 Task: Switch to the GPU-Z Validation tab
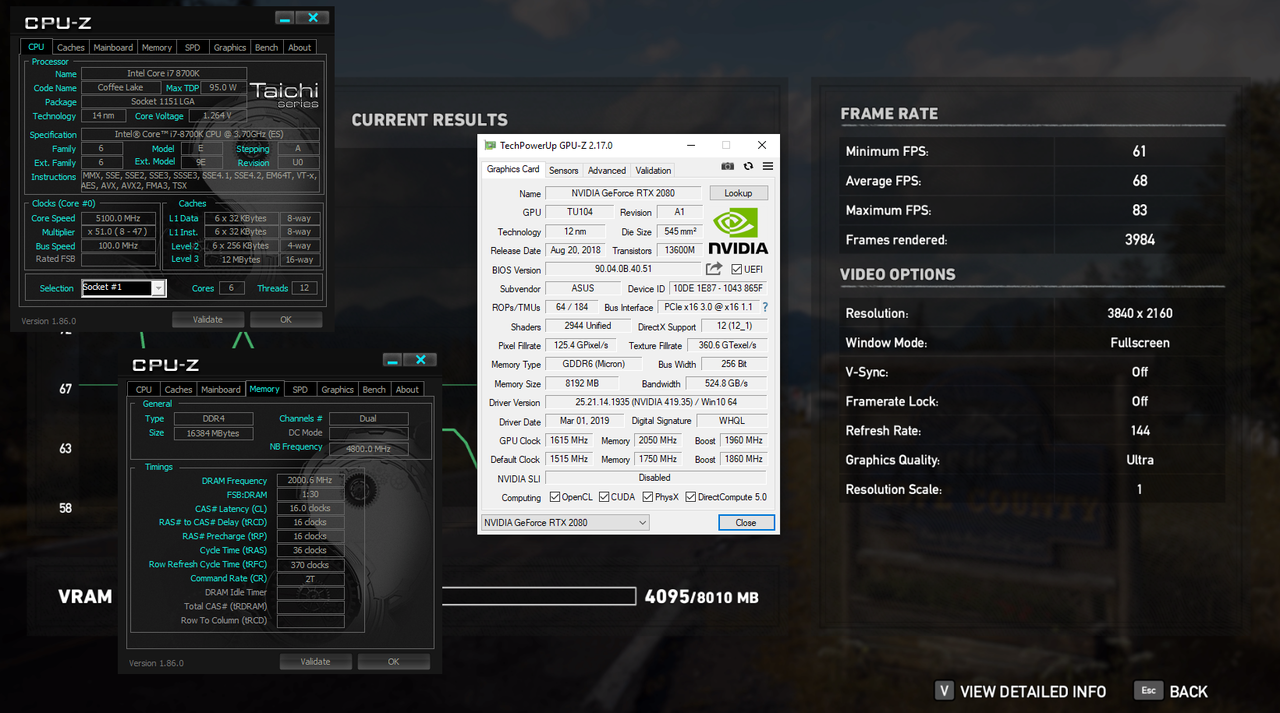point(654,170)
